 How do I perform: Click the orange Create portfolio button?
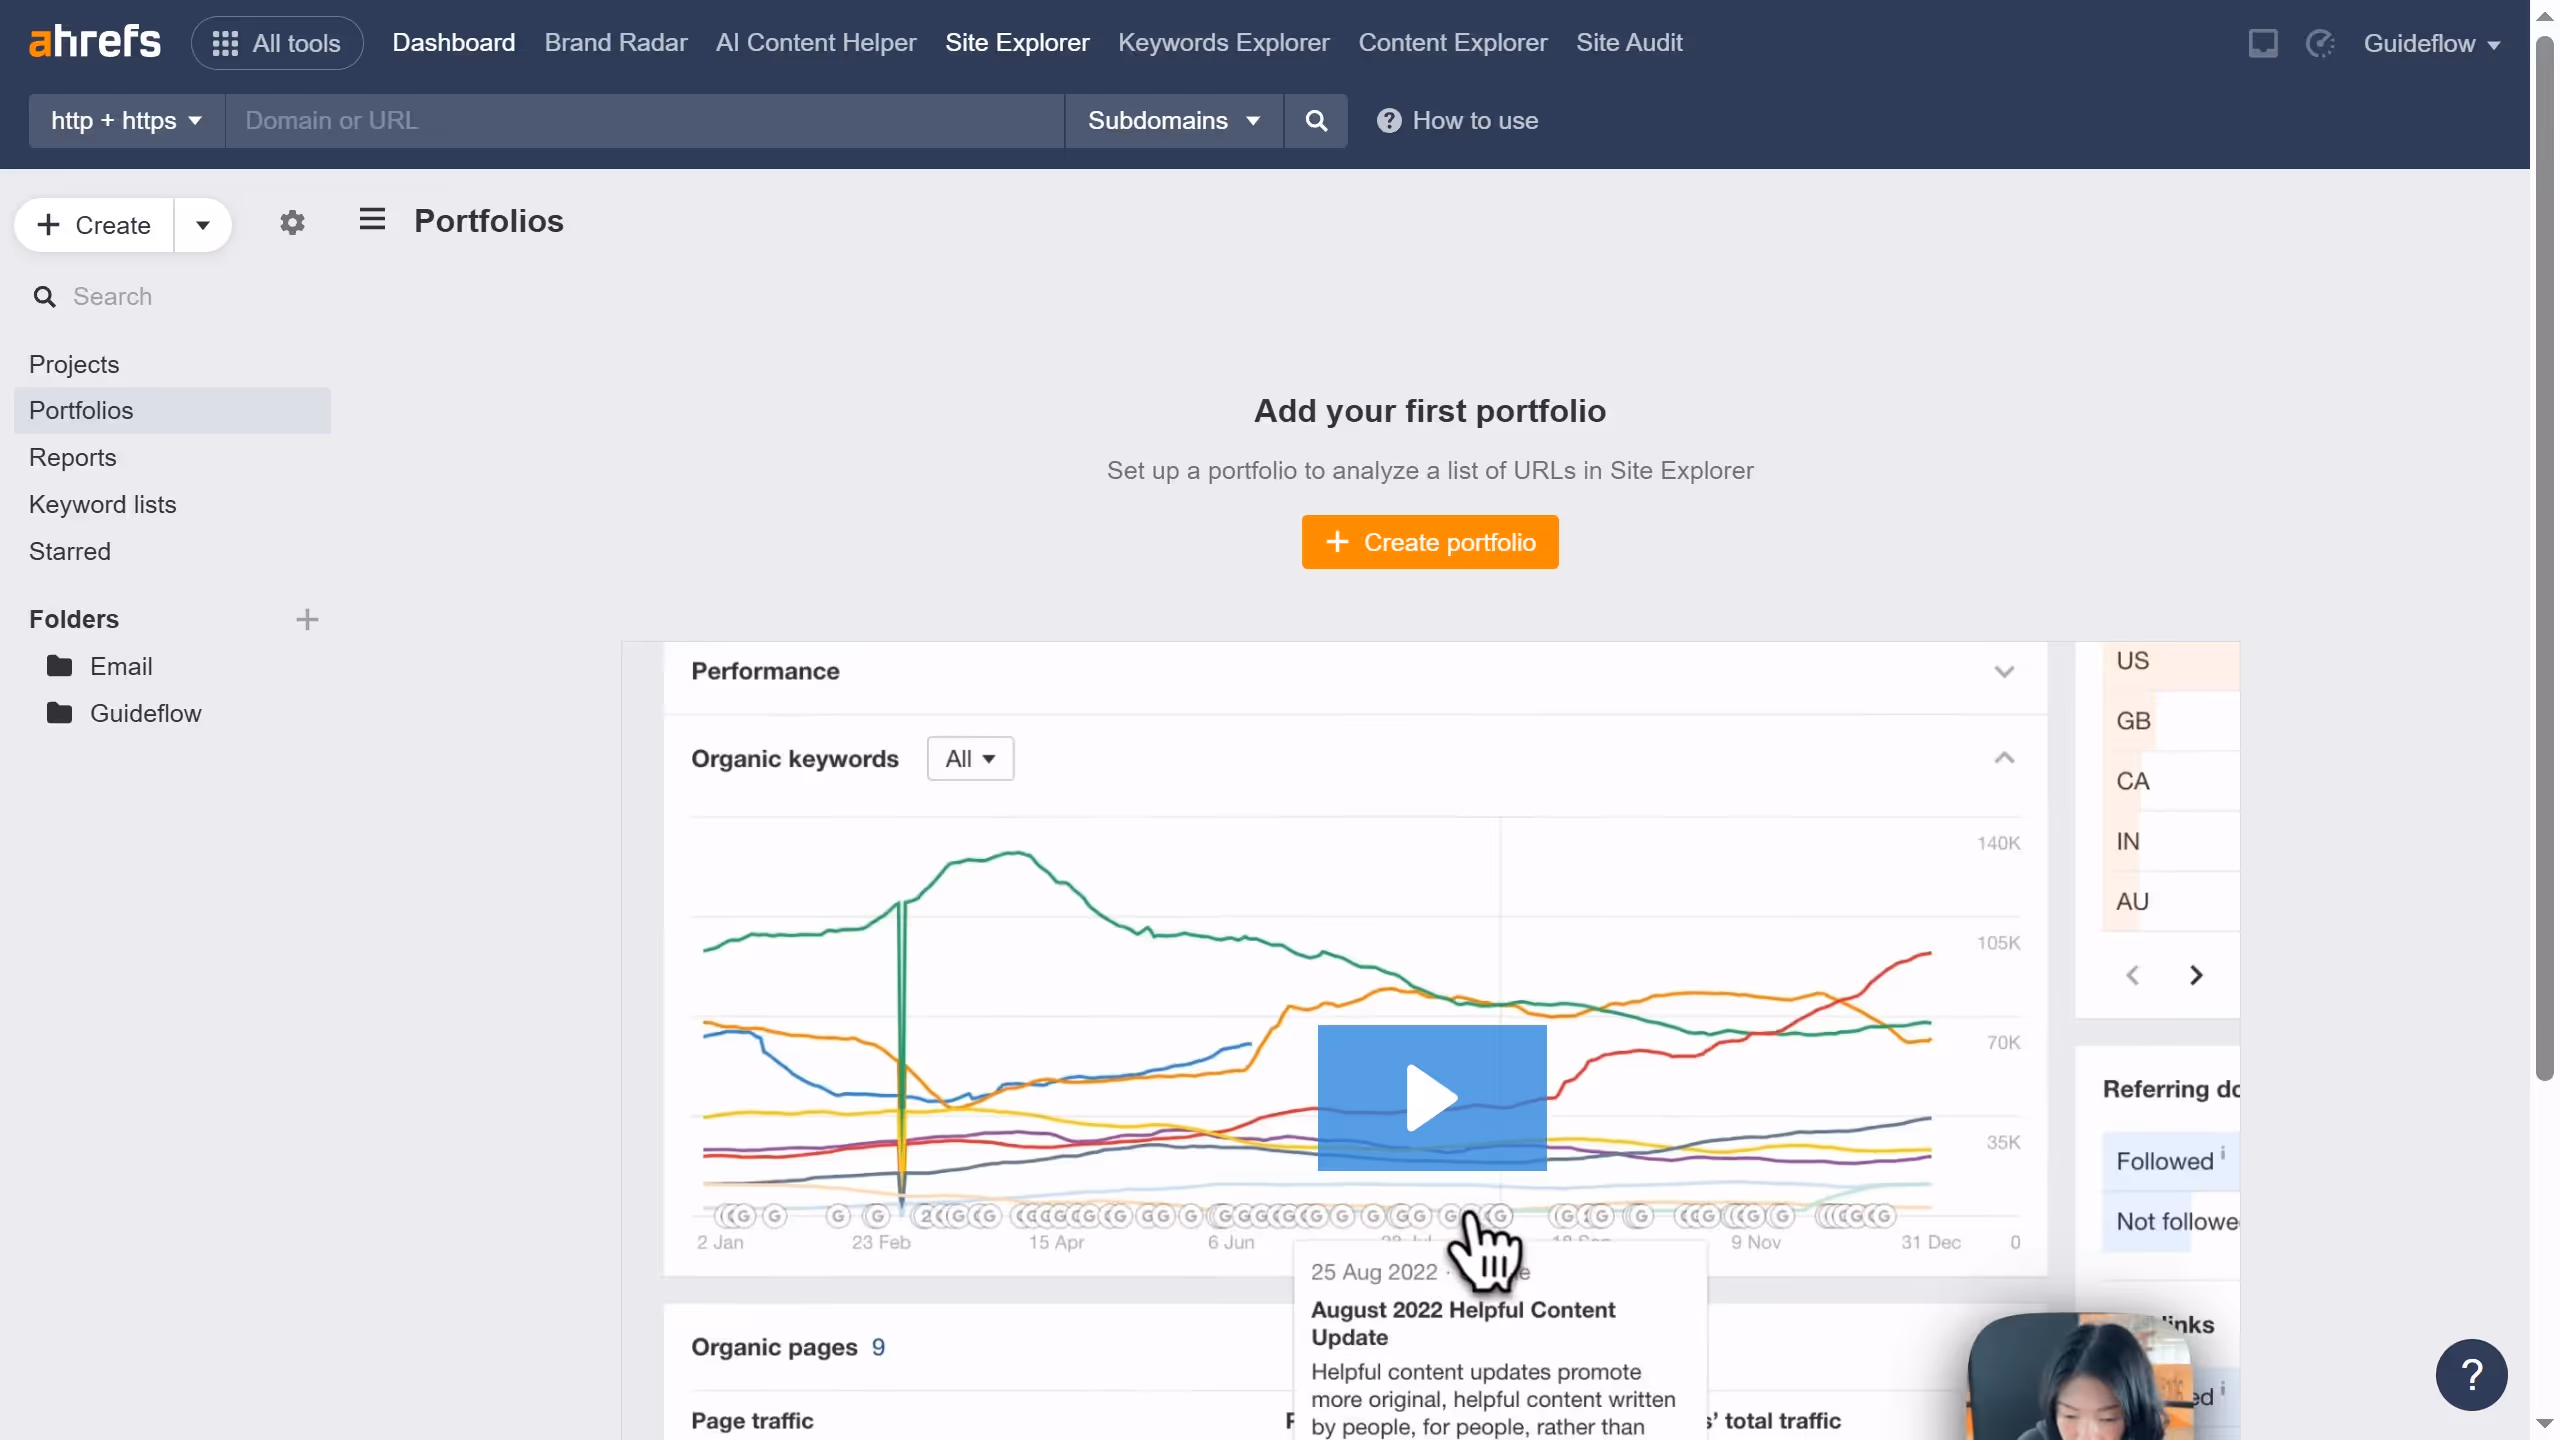click(1429, 542)
